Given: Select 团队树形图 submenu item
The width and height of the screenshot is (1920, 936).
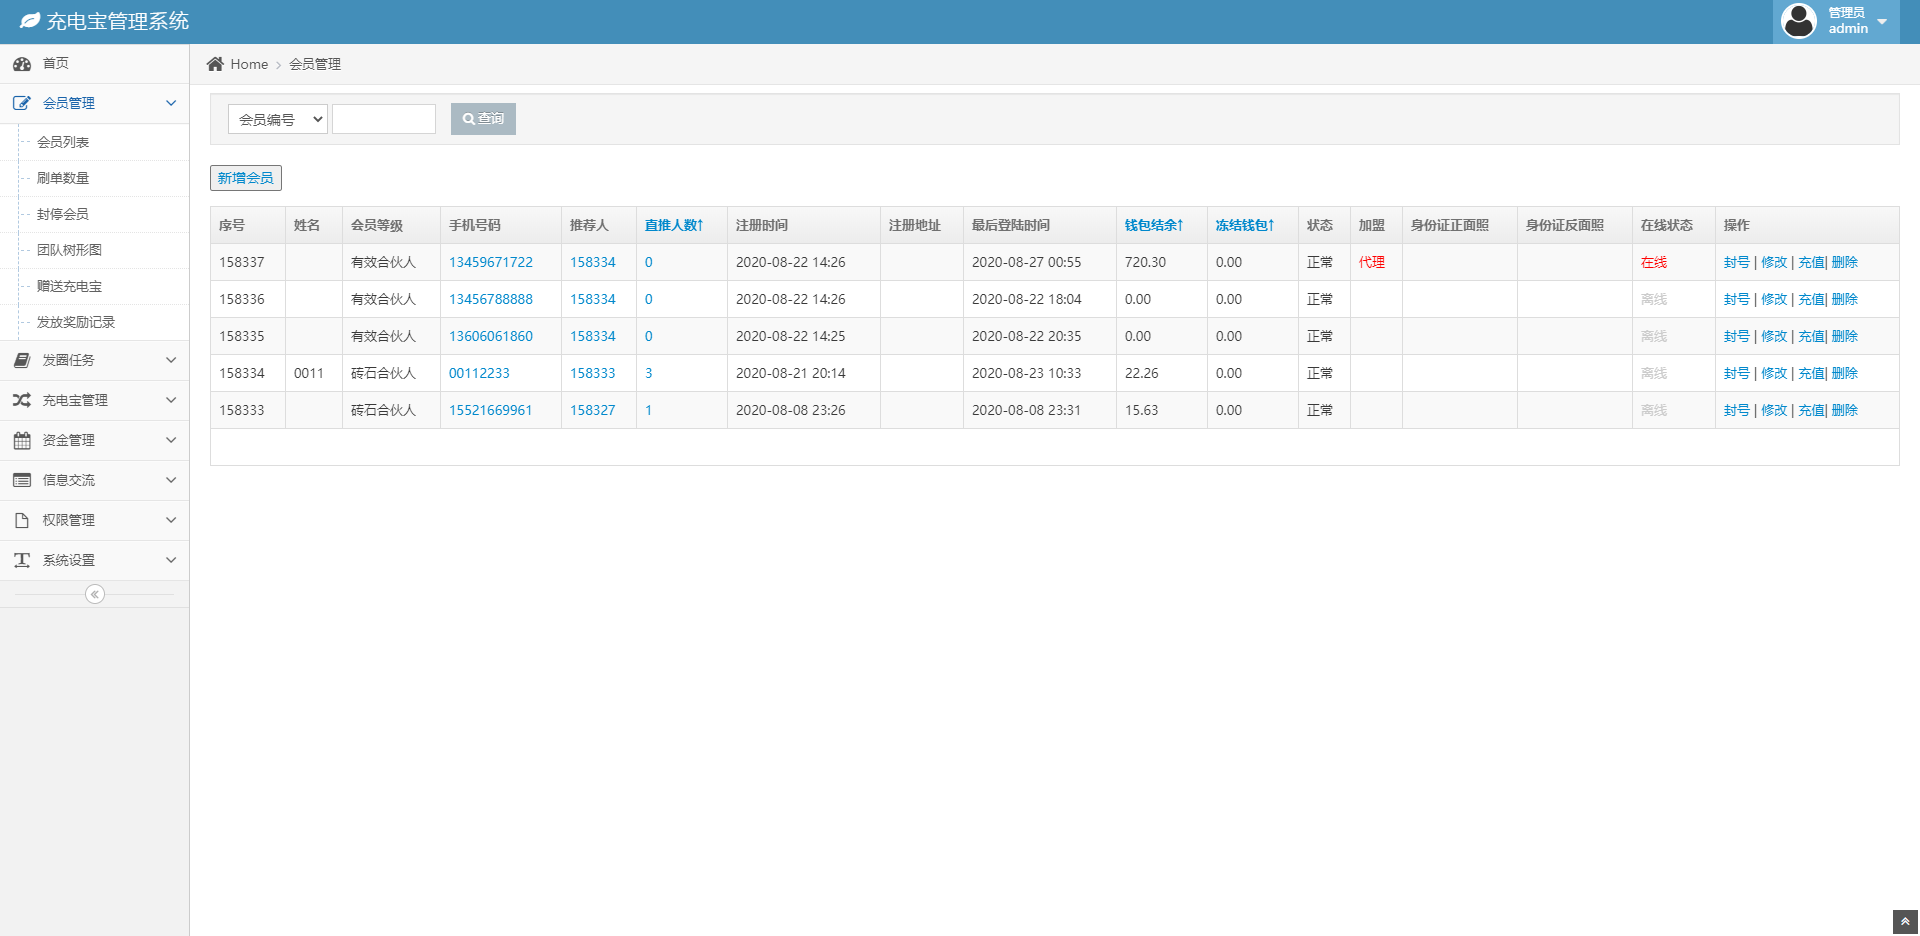Looking at the screenshot, I should click(x=69, y=250).
